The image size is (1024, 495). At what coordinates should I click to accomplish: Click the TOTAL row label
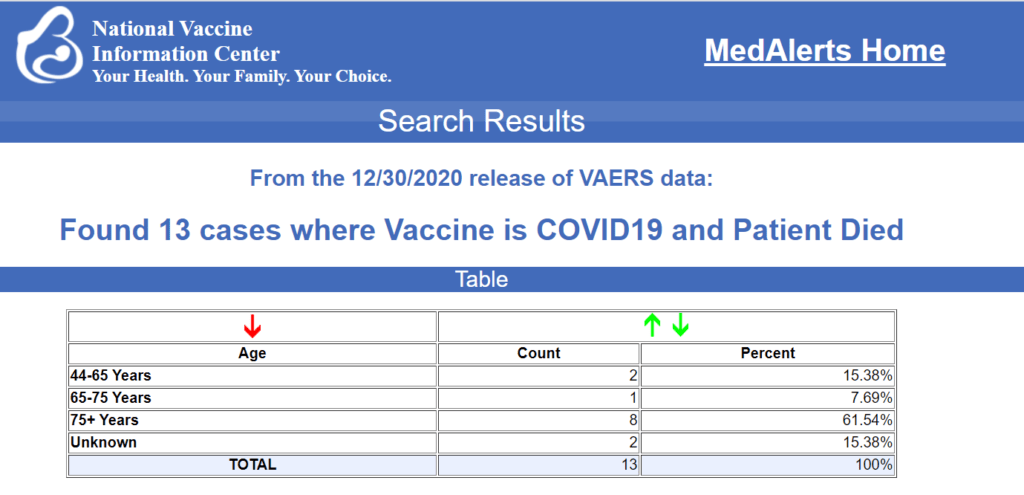click(x=252, y=465)
